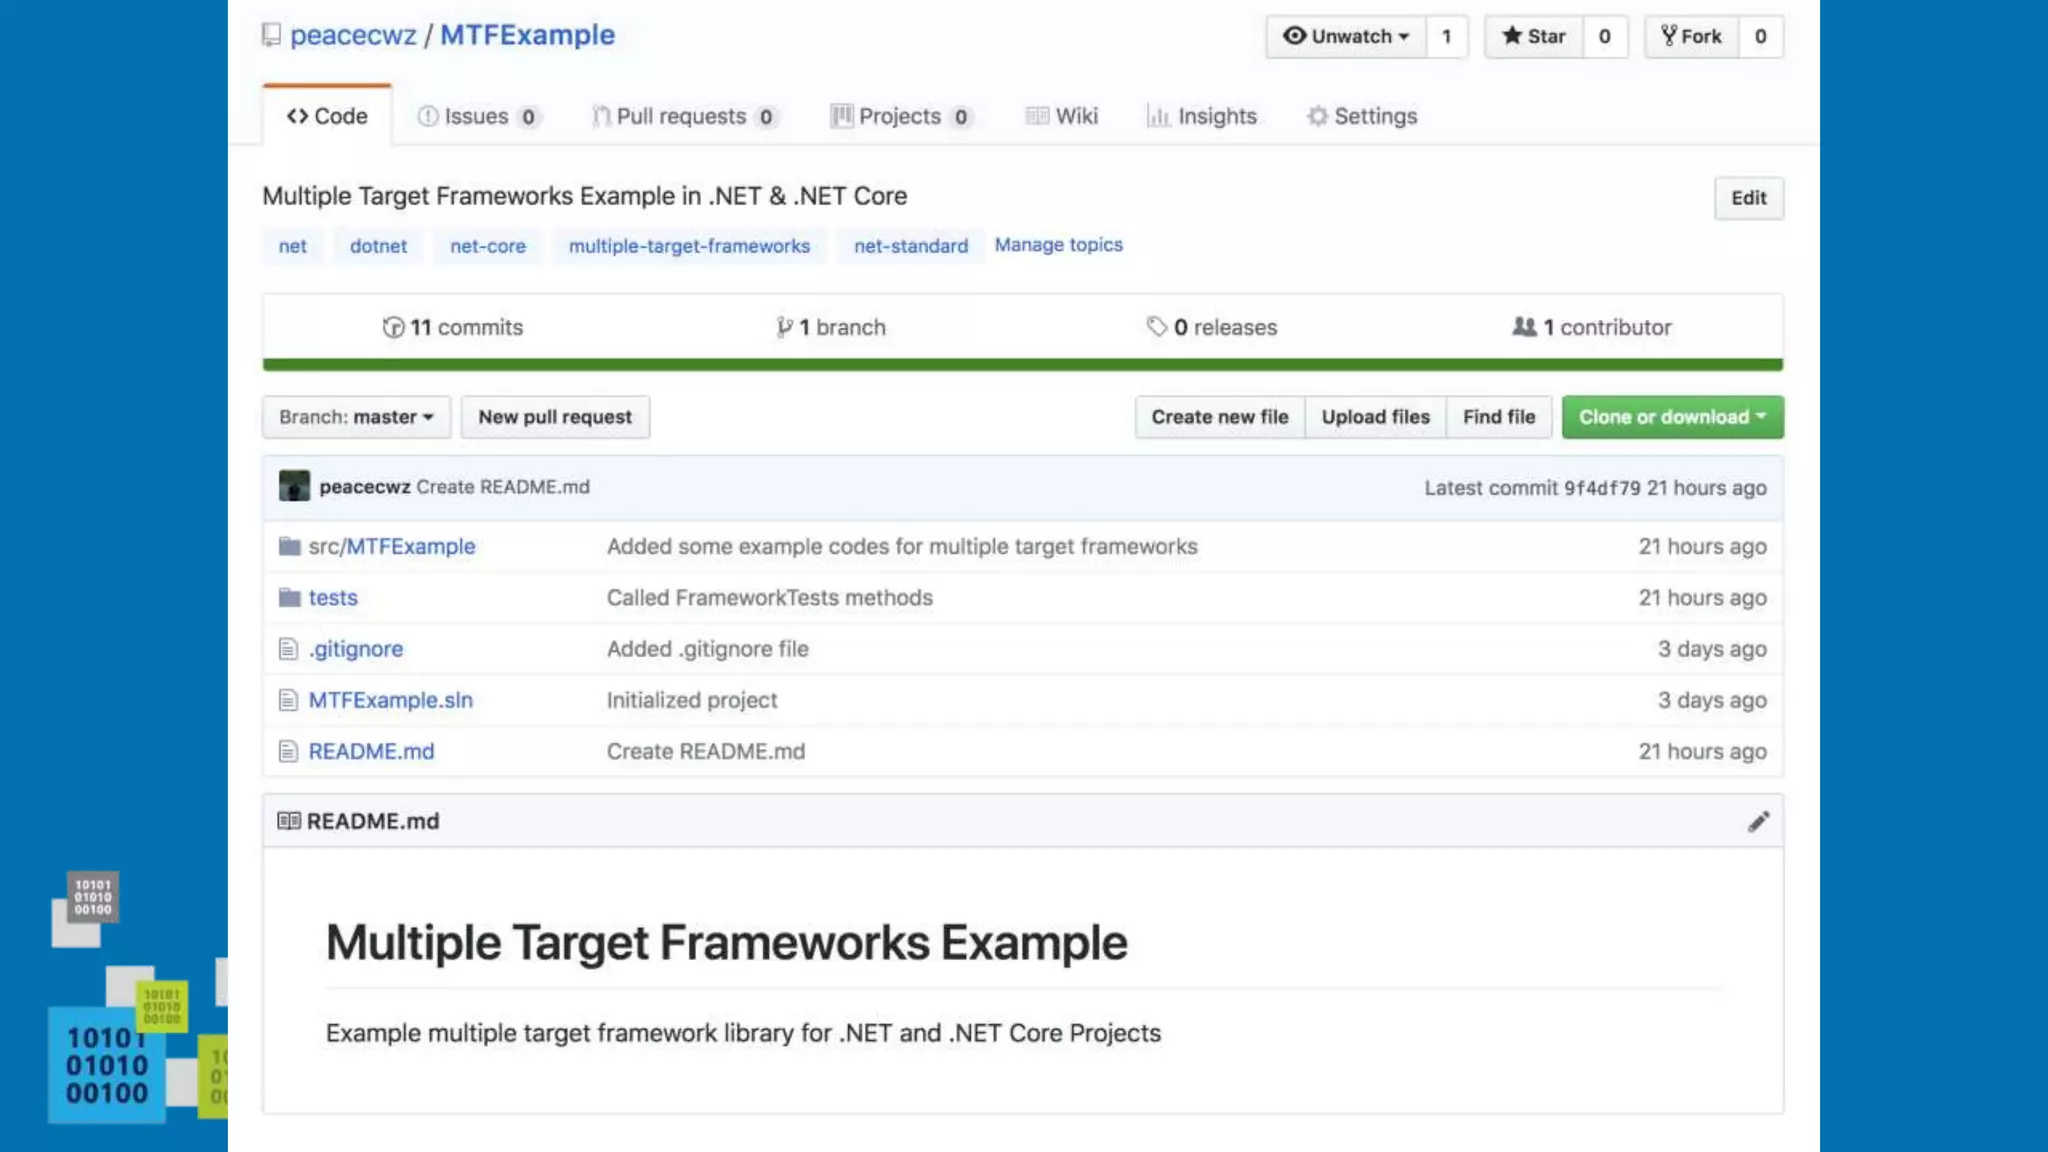Image resolution: width=2048 pixels, height=1152 pixels.
Task: Open the peacecwz owner link in title
Action: 353,35
